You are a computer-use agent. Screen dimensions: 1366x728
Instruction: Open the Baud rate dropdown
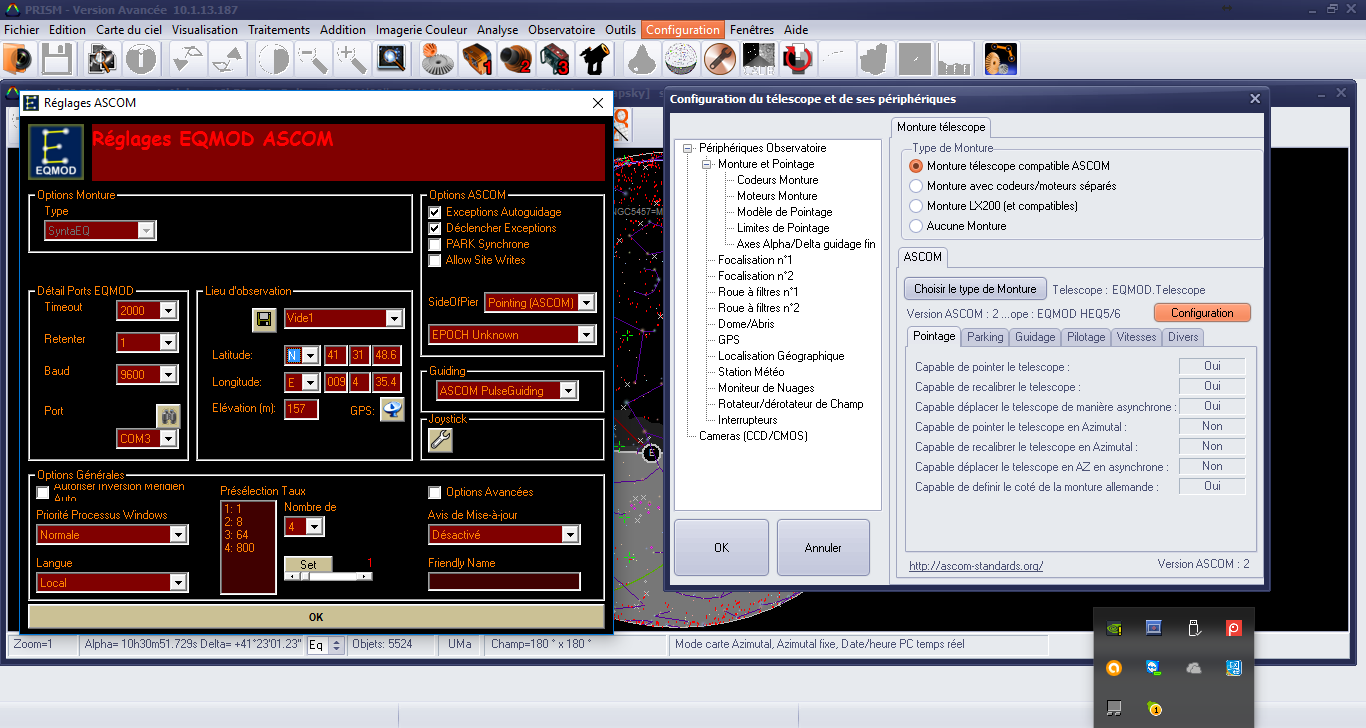[x=168, y=375]
